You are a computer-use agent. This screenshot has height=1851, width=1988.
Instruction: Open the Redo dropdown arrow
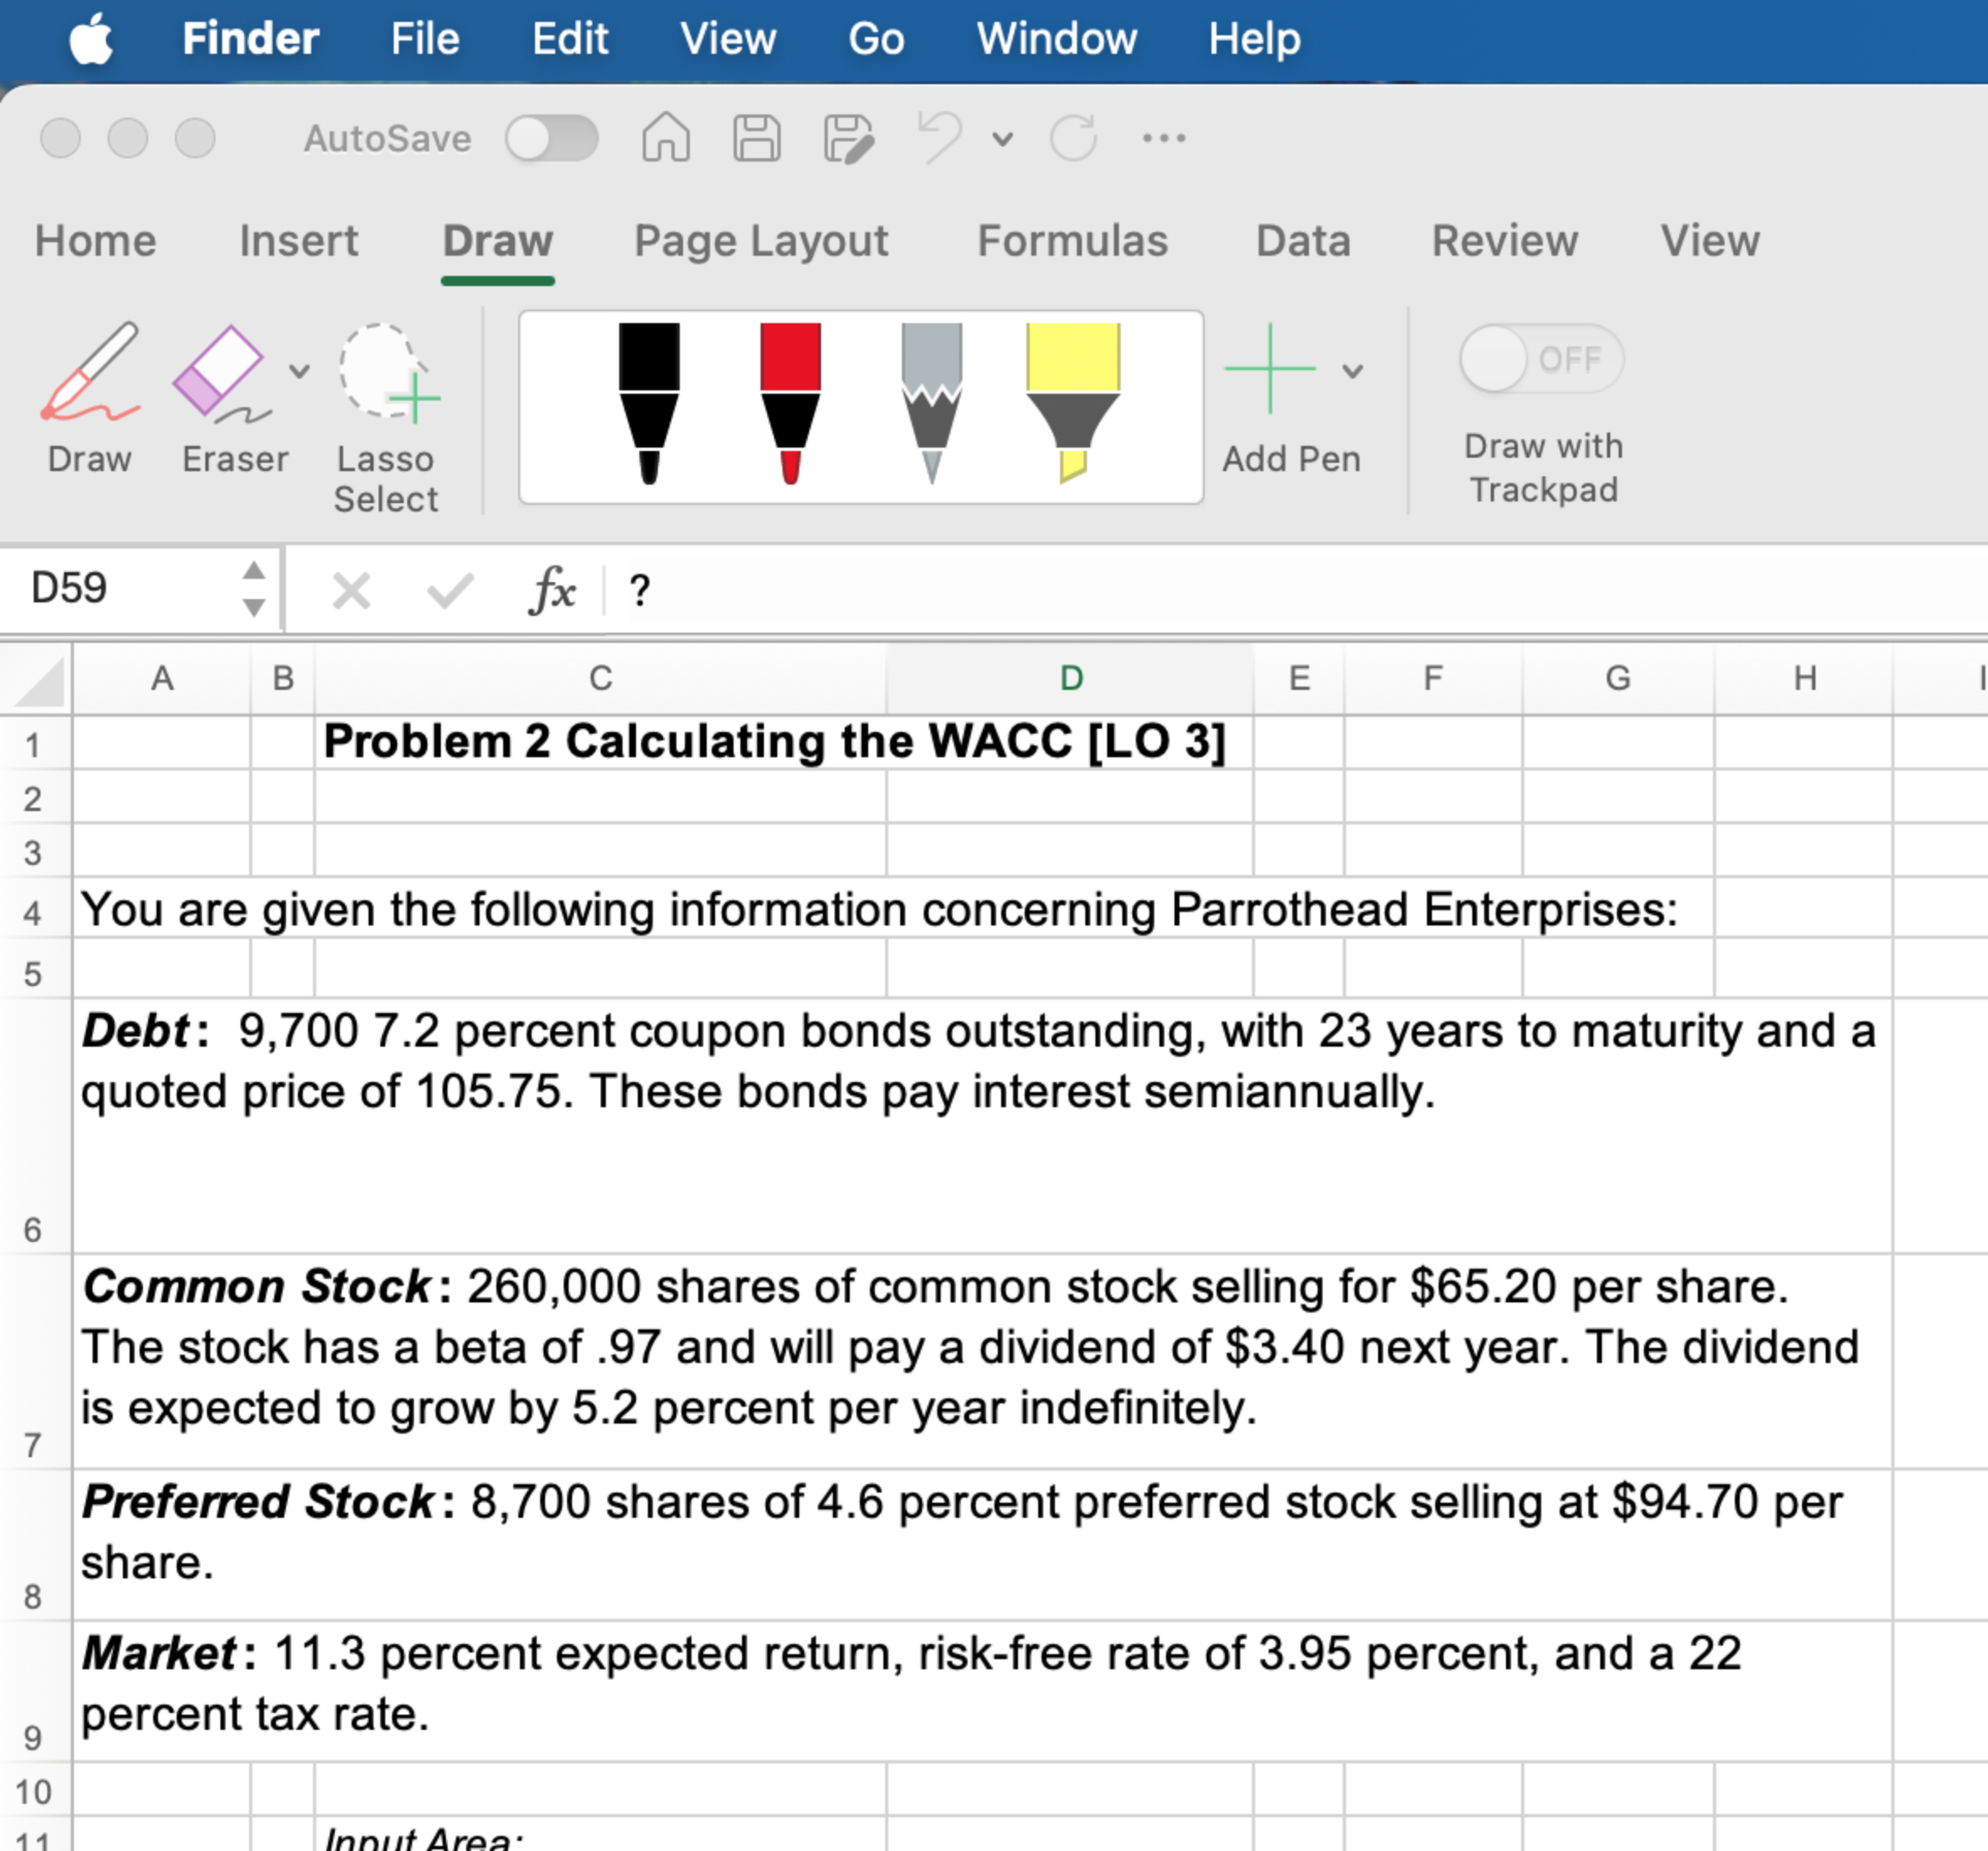[x=1003, y=139]
